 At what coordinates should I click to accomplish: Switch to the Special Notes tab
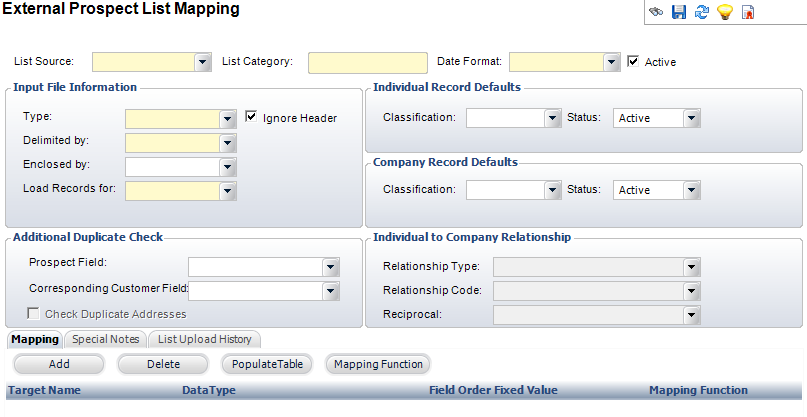tap(105, 340)
